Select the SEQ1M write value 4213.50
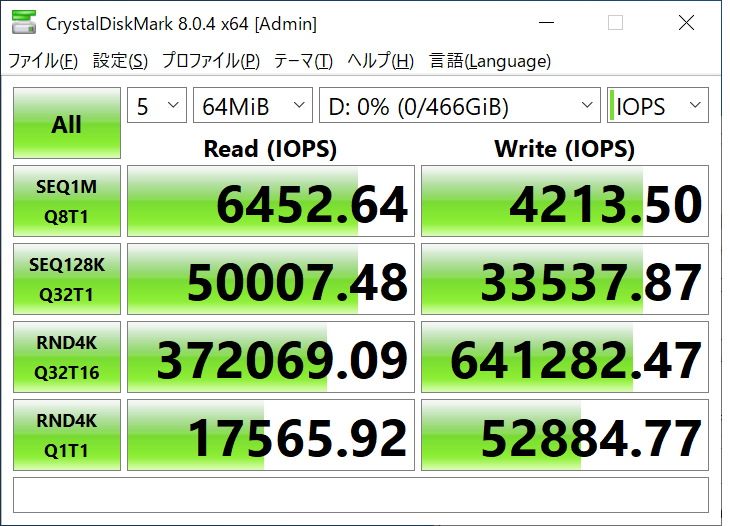The image size is (730, 526). (565, 201)
